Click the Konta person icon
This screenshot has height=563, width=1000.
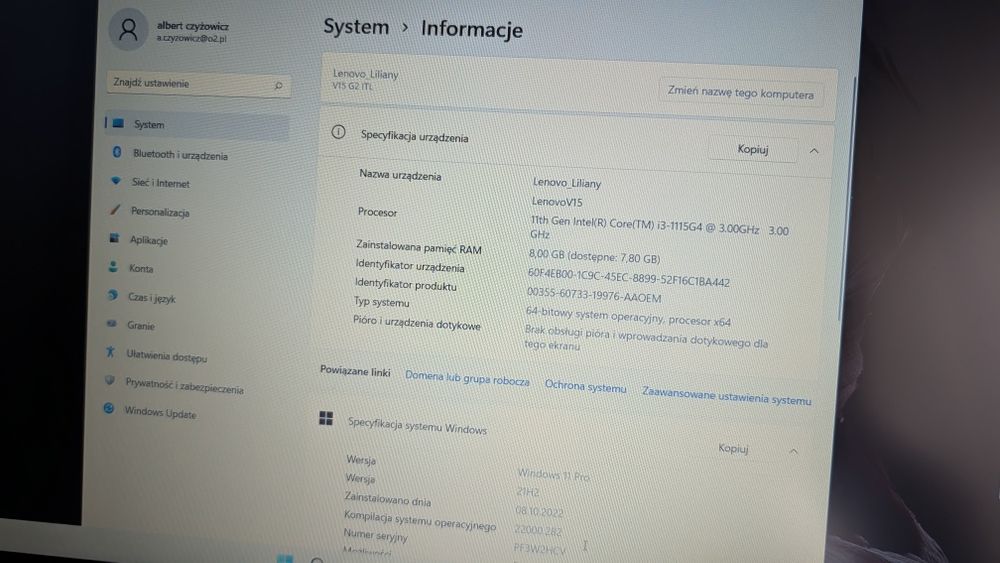tap(113, 267)
